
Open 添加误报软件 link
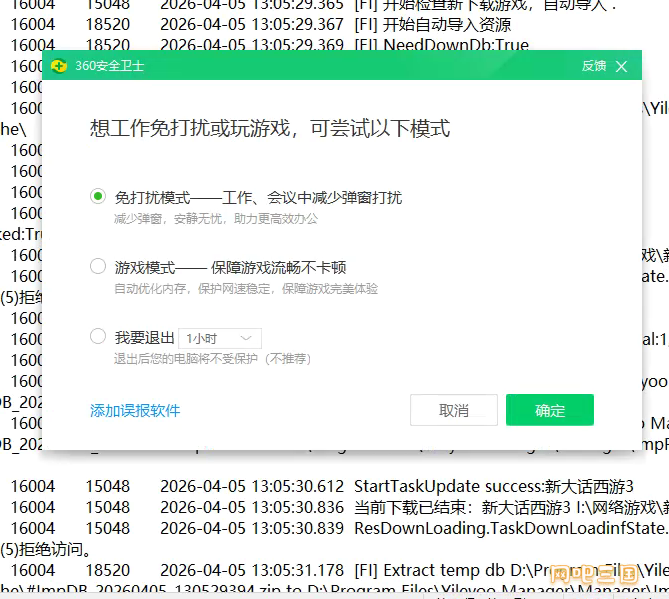coord(135,410)
